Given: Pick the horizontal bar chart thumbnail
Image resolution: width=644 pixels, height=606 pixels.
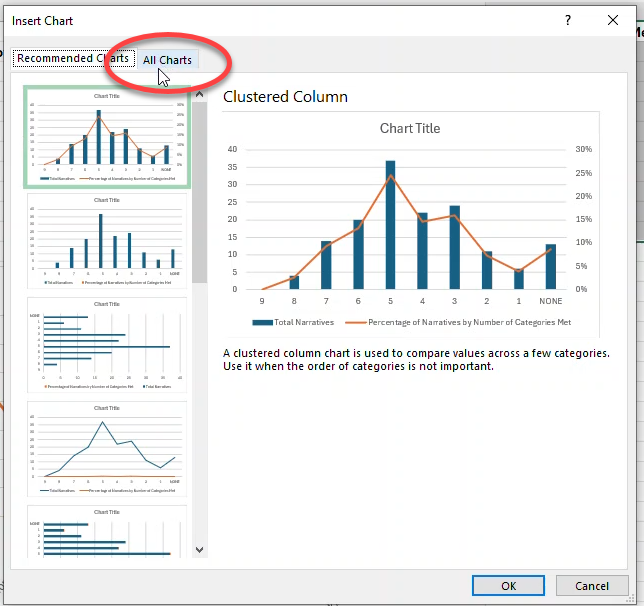Looking at the screenshot, I should coord(107,344).
